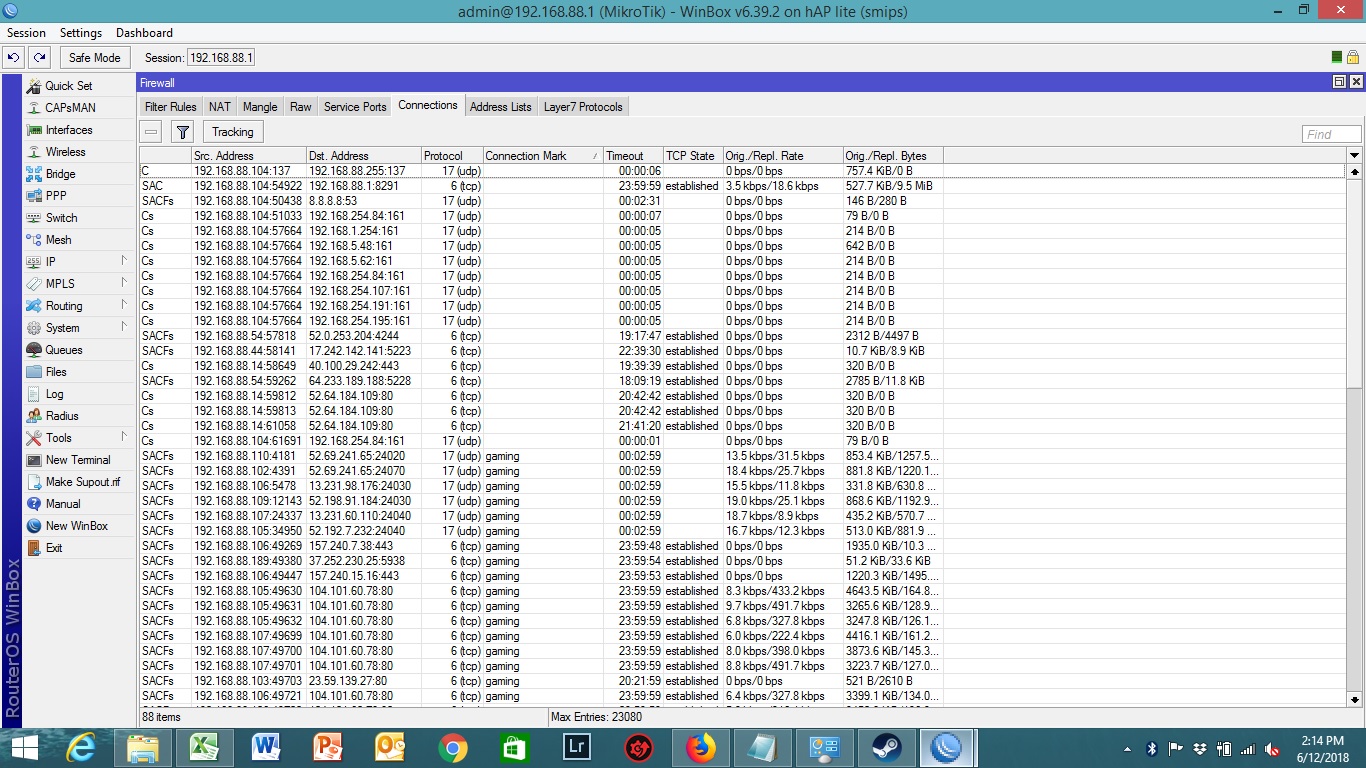Open Steam from the taskbar
Screen dimensions: 1366x768
[x=885, y=747]
